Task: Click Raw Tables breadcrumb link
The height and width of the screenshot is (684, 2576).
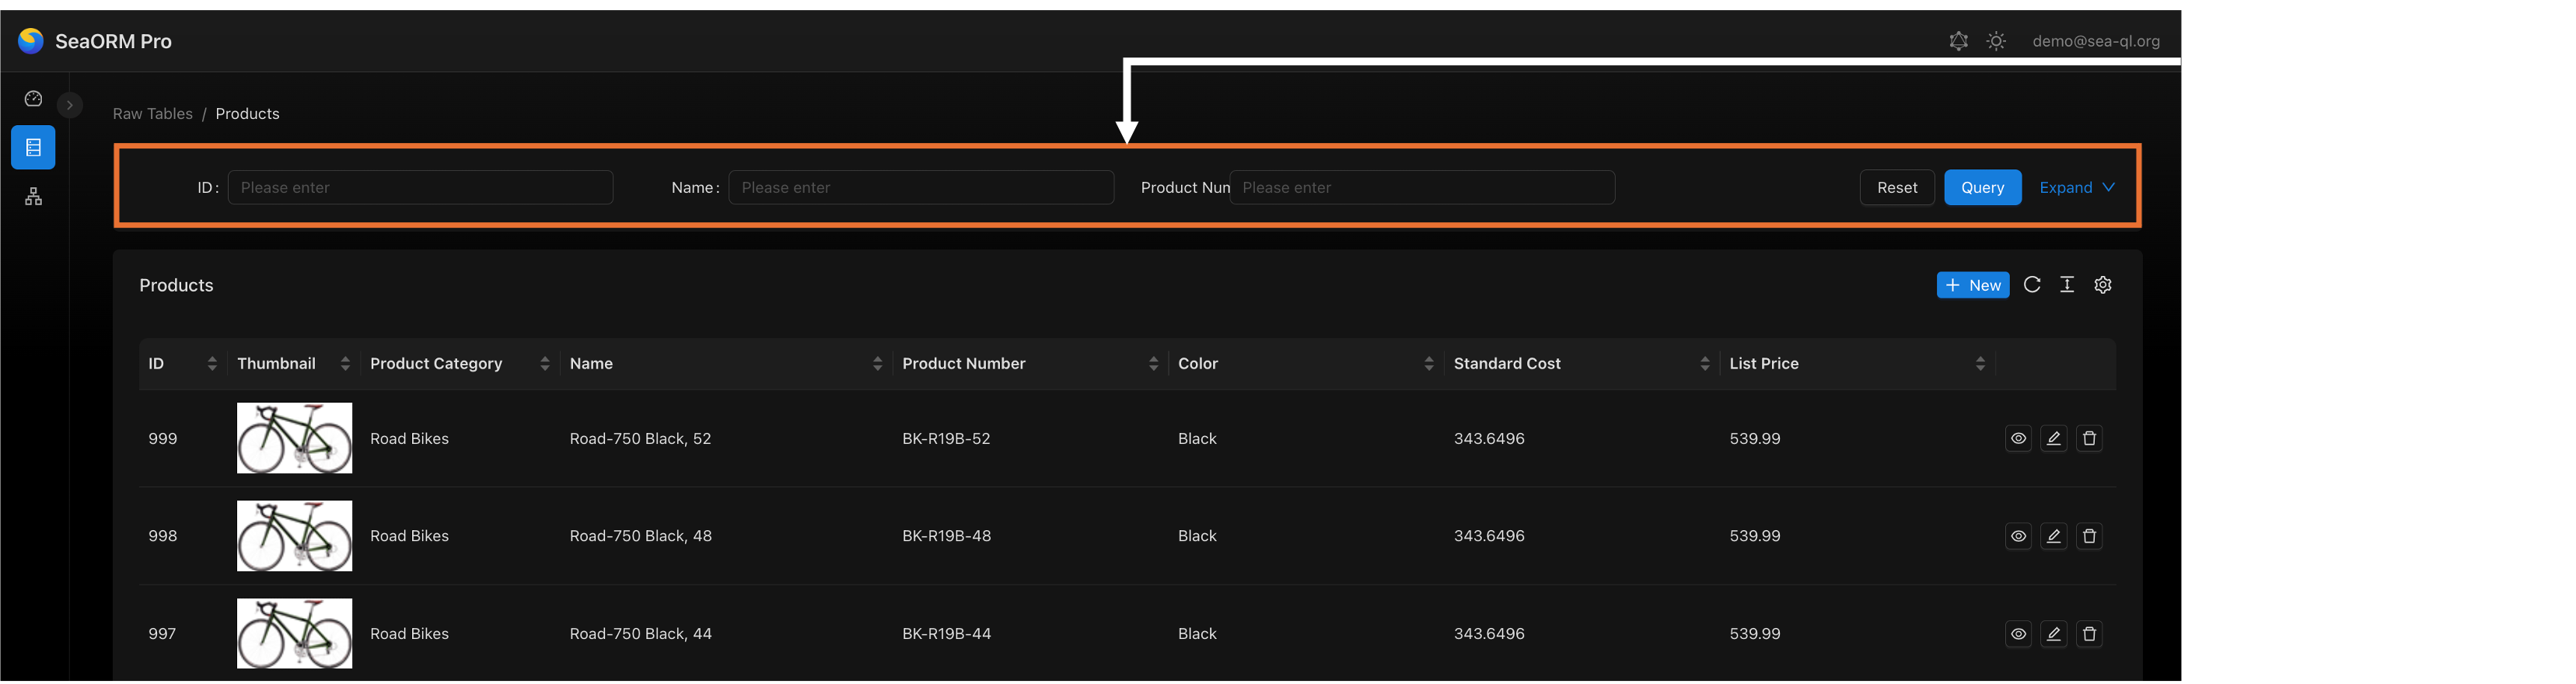Action: (x=152, y=114)
